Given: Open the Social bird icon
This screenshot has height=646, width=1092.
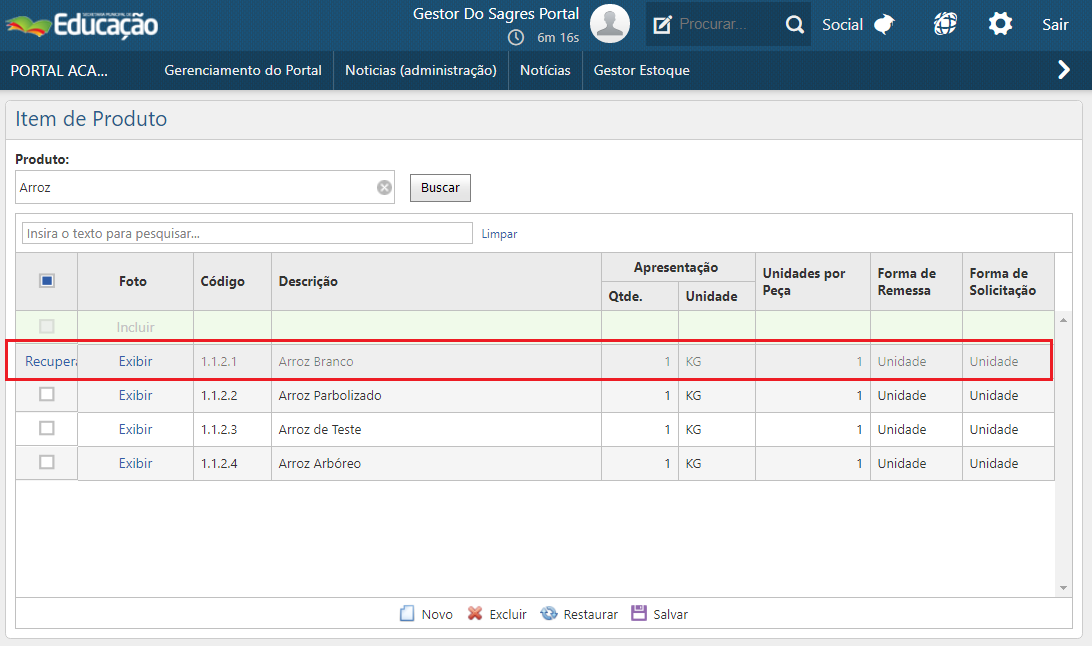Looking at the screenshot, I should [x=884, y=25].
